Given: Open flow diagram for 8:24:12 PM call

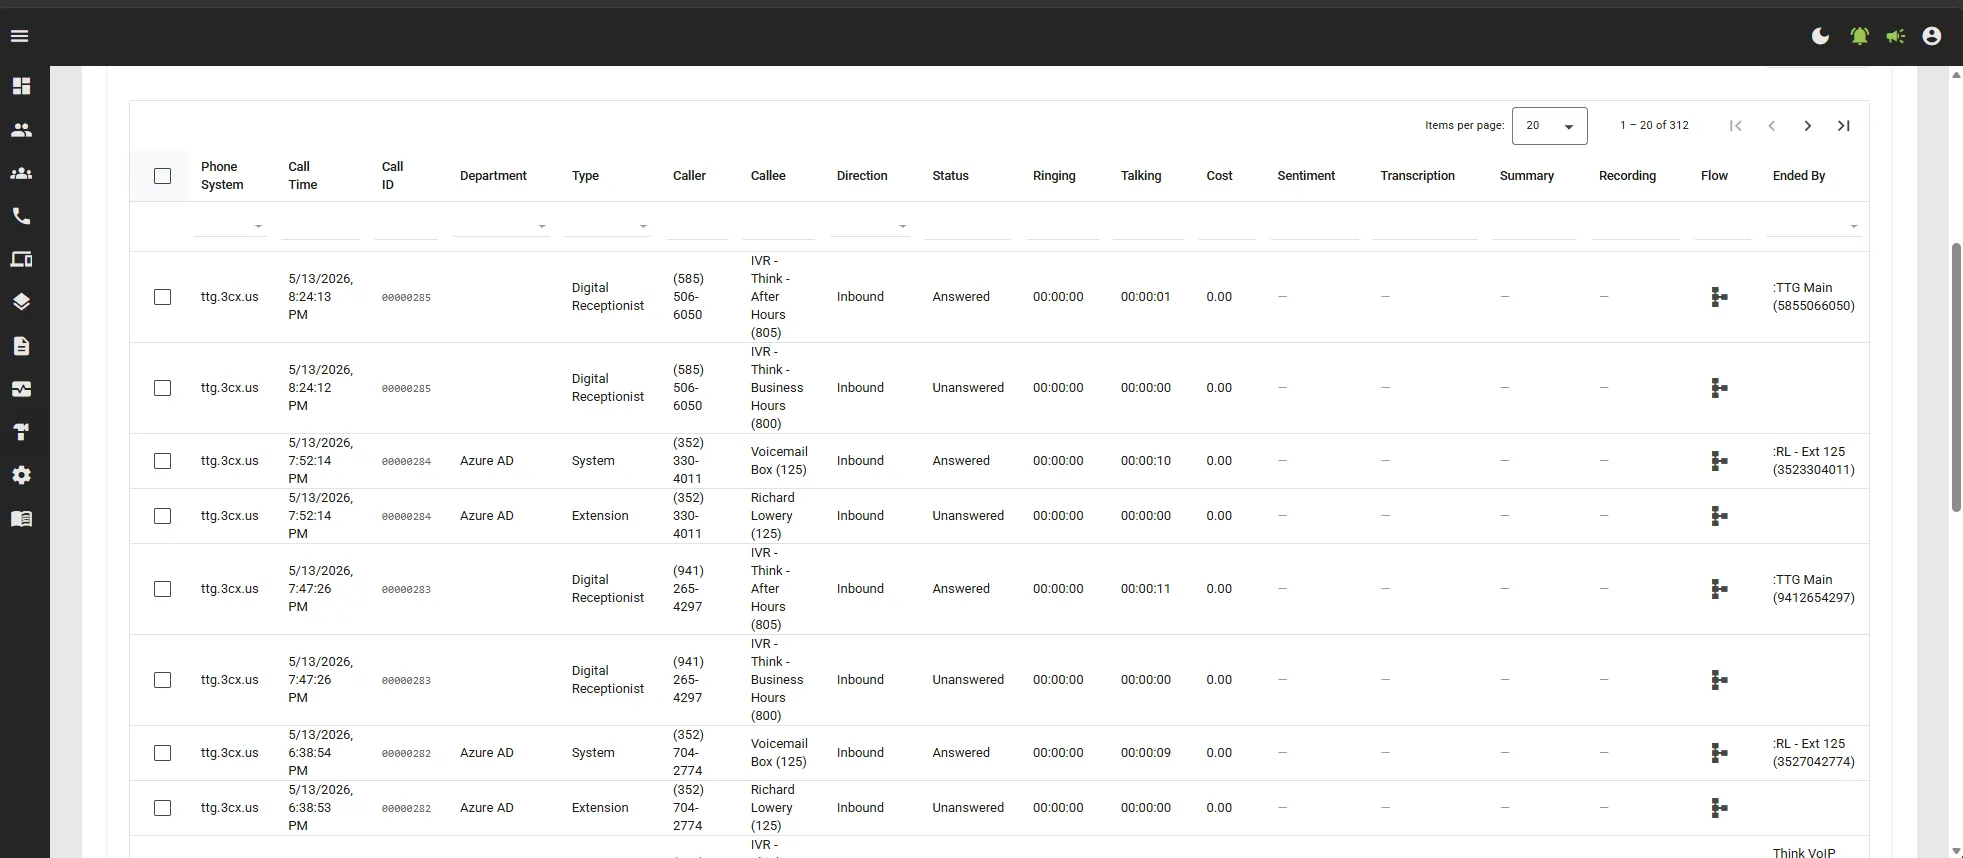Looking at the screenshot, I should click(x=1719, y=388).
